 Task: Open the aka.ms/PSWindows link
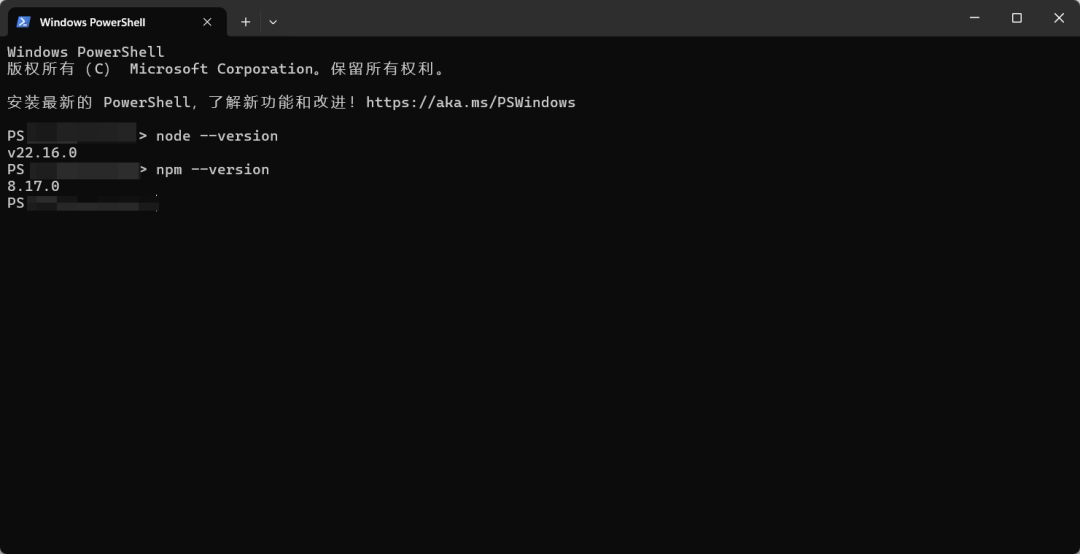pyautogui.click(x=470, y=102)
